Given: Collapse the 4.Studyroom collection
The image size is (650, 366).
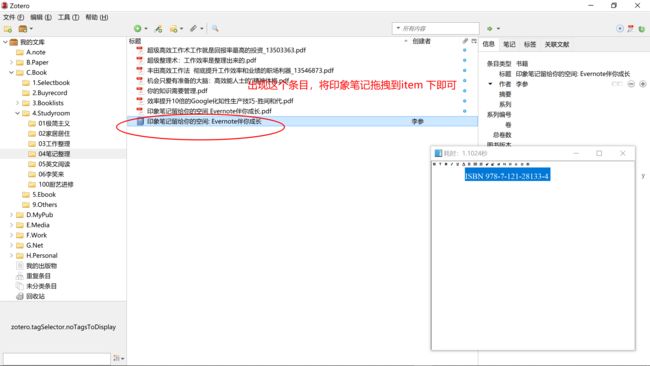Looking at the screenshot, I should pyautogui.click(x=17, y=113).
